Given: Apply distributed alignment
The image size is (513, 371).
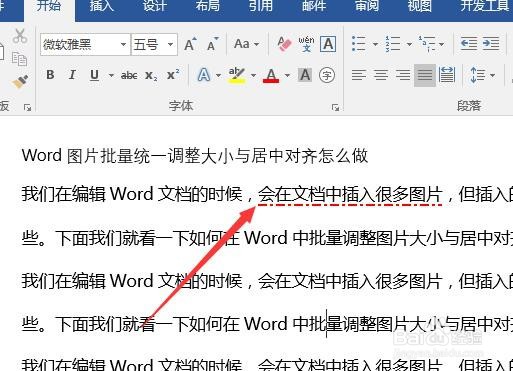Looking at the screenshot, I should click(x=447, y=75).
